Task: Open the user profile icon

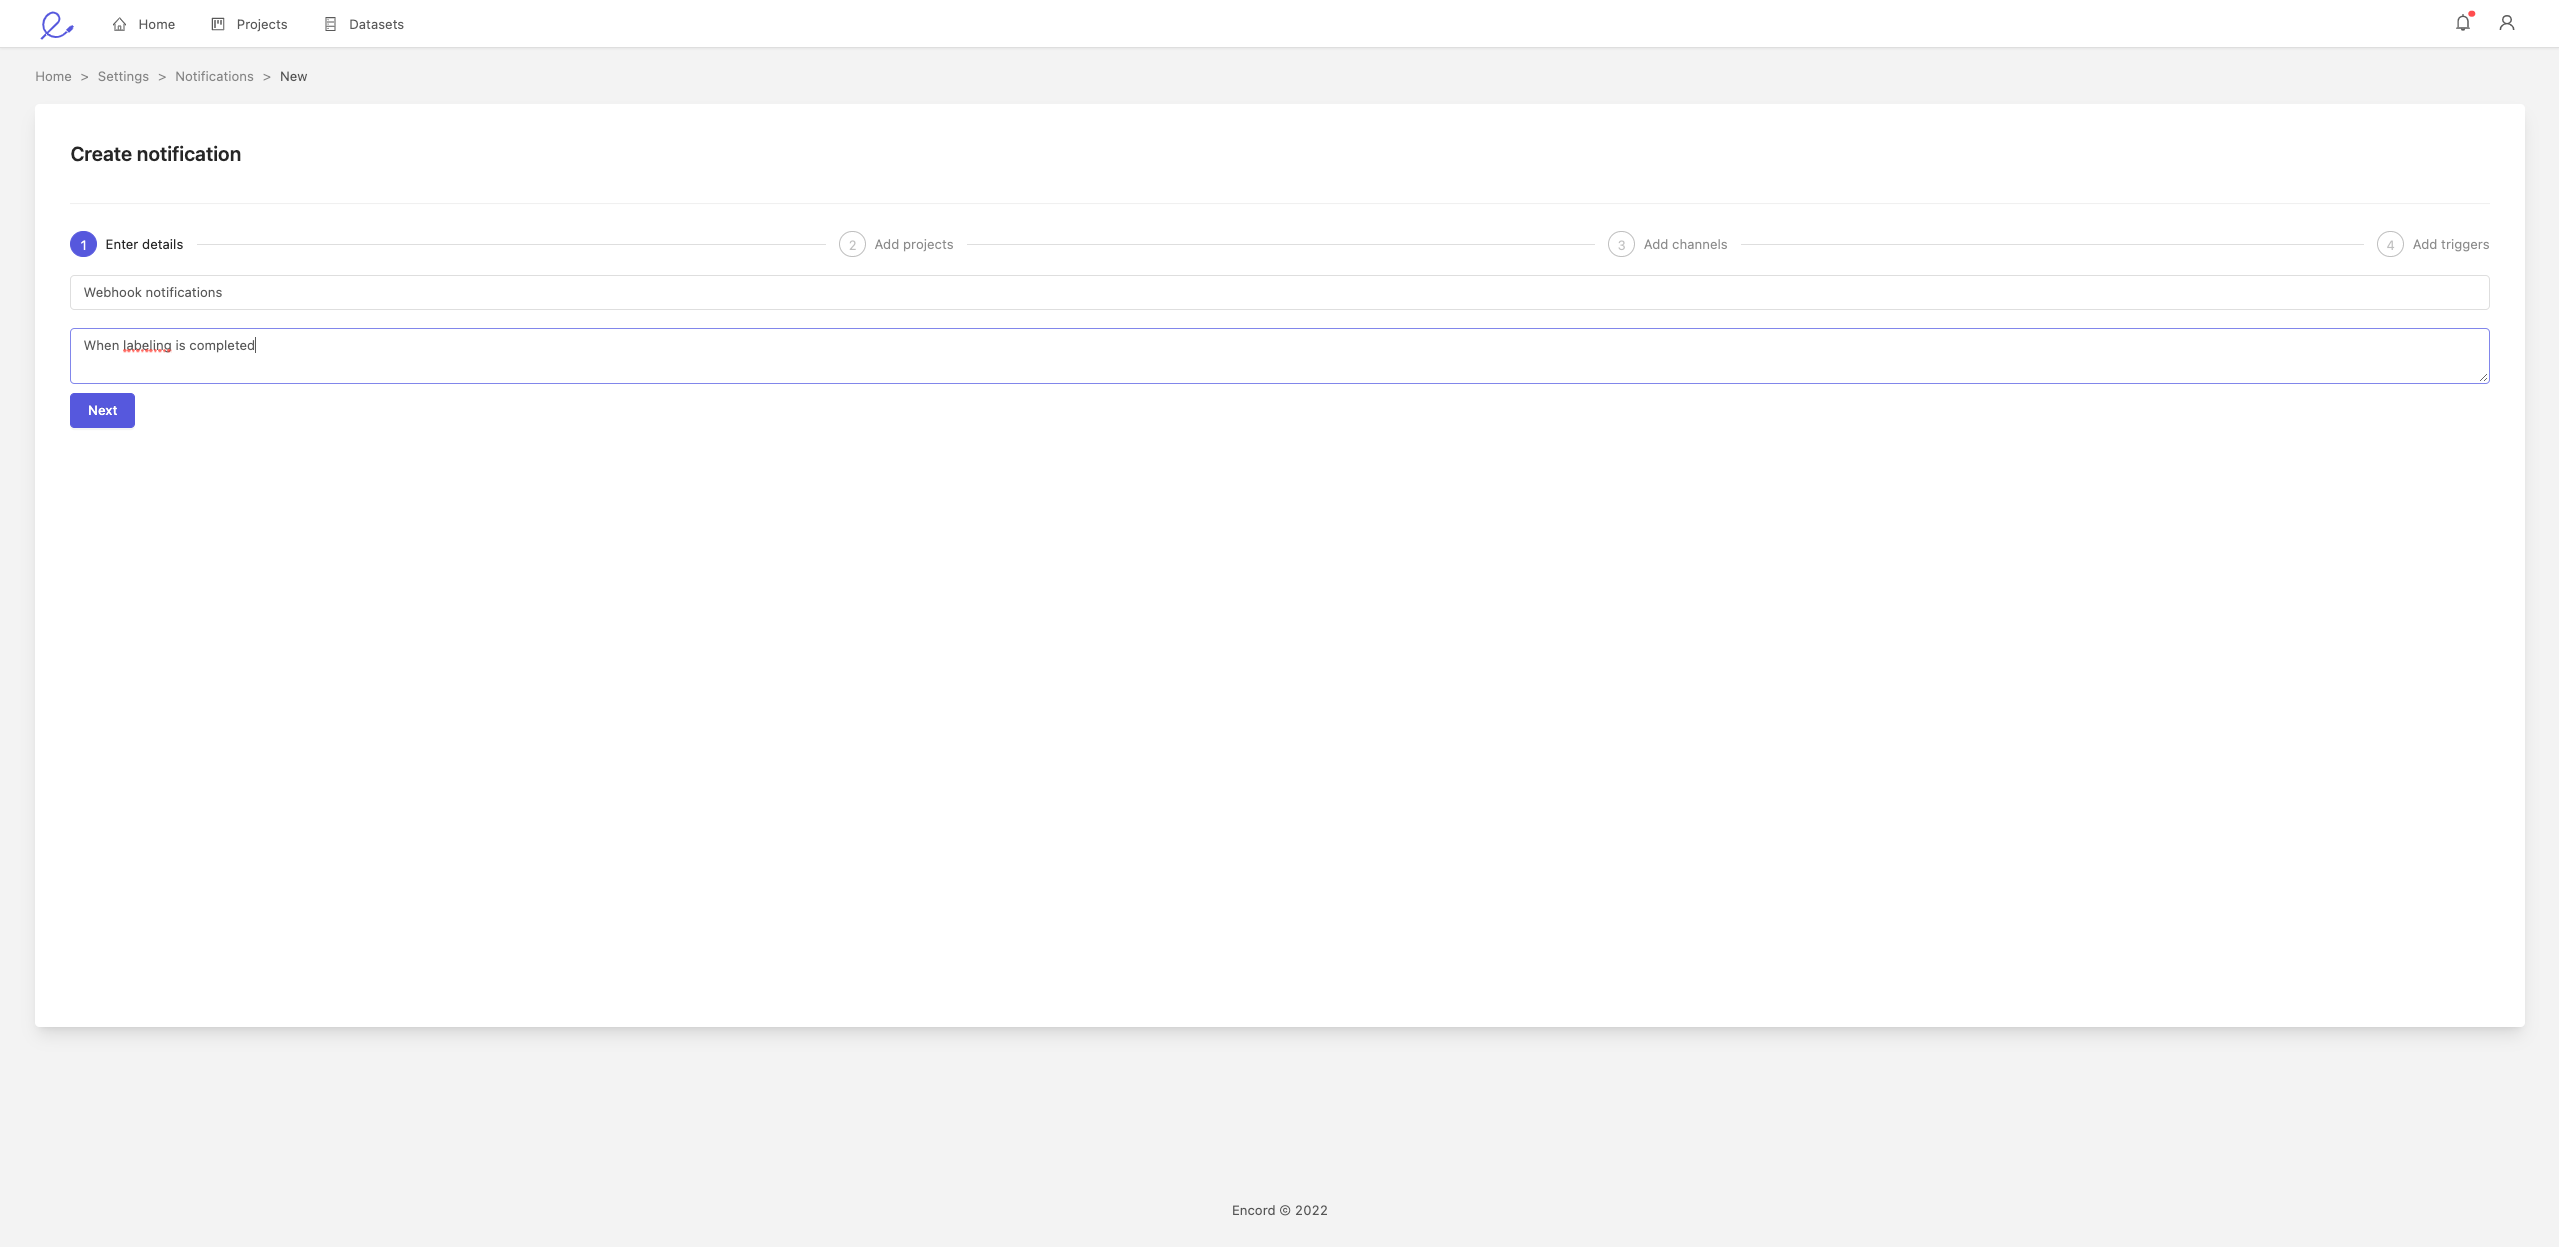Action: click(2507, 23)
